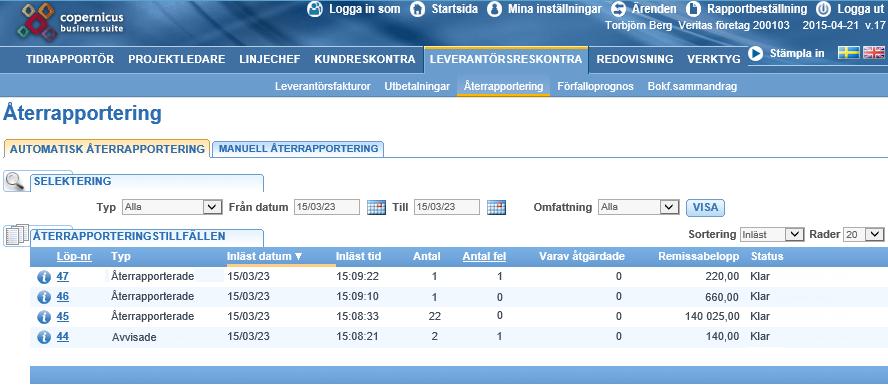888x387 pixels.
Task: Show info for row 45
Action: 44,317
